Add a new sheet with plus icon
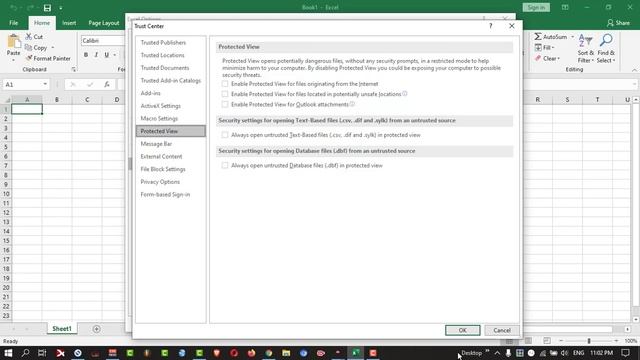This screenshot has width=640, height=360. click(96, 329)
